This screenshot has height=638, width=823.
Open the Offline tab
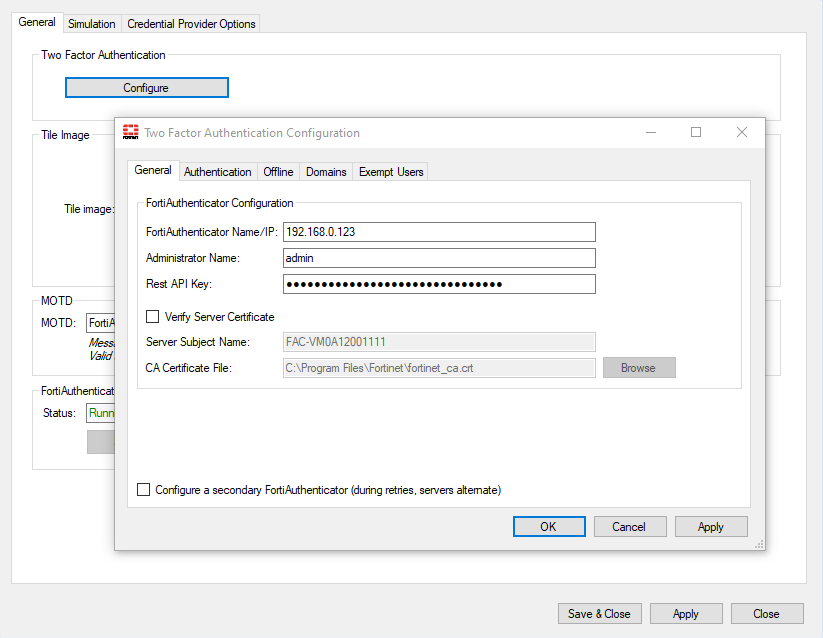(278, 172)
